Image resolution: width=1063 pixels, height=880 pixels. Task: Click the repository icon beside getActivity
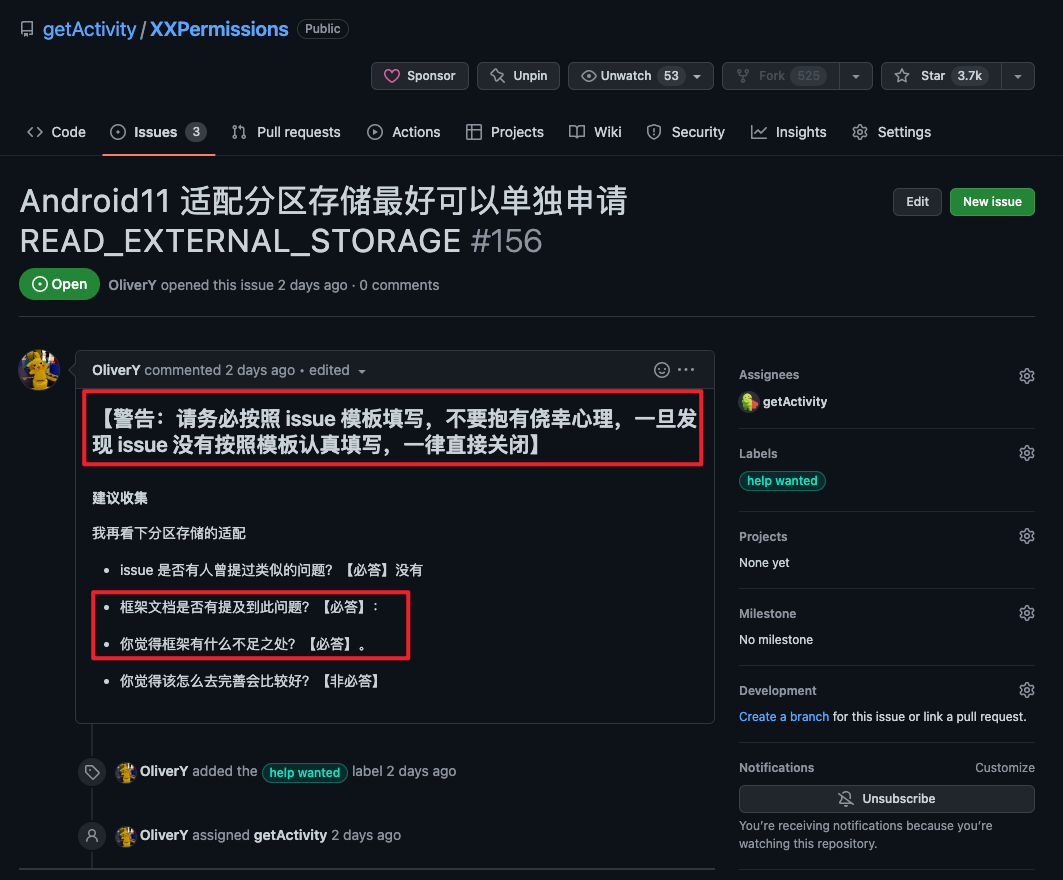[x=27, y=29]
